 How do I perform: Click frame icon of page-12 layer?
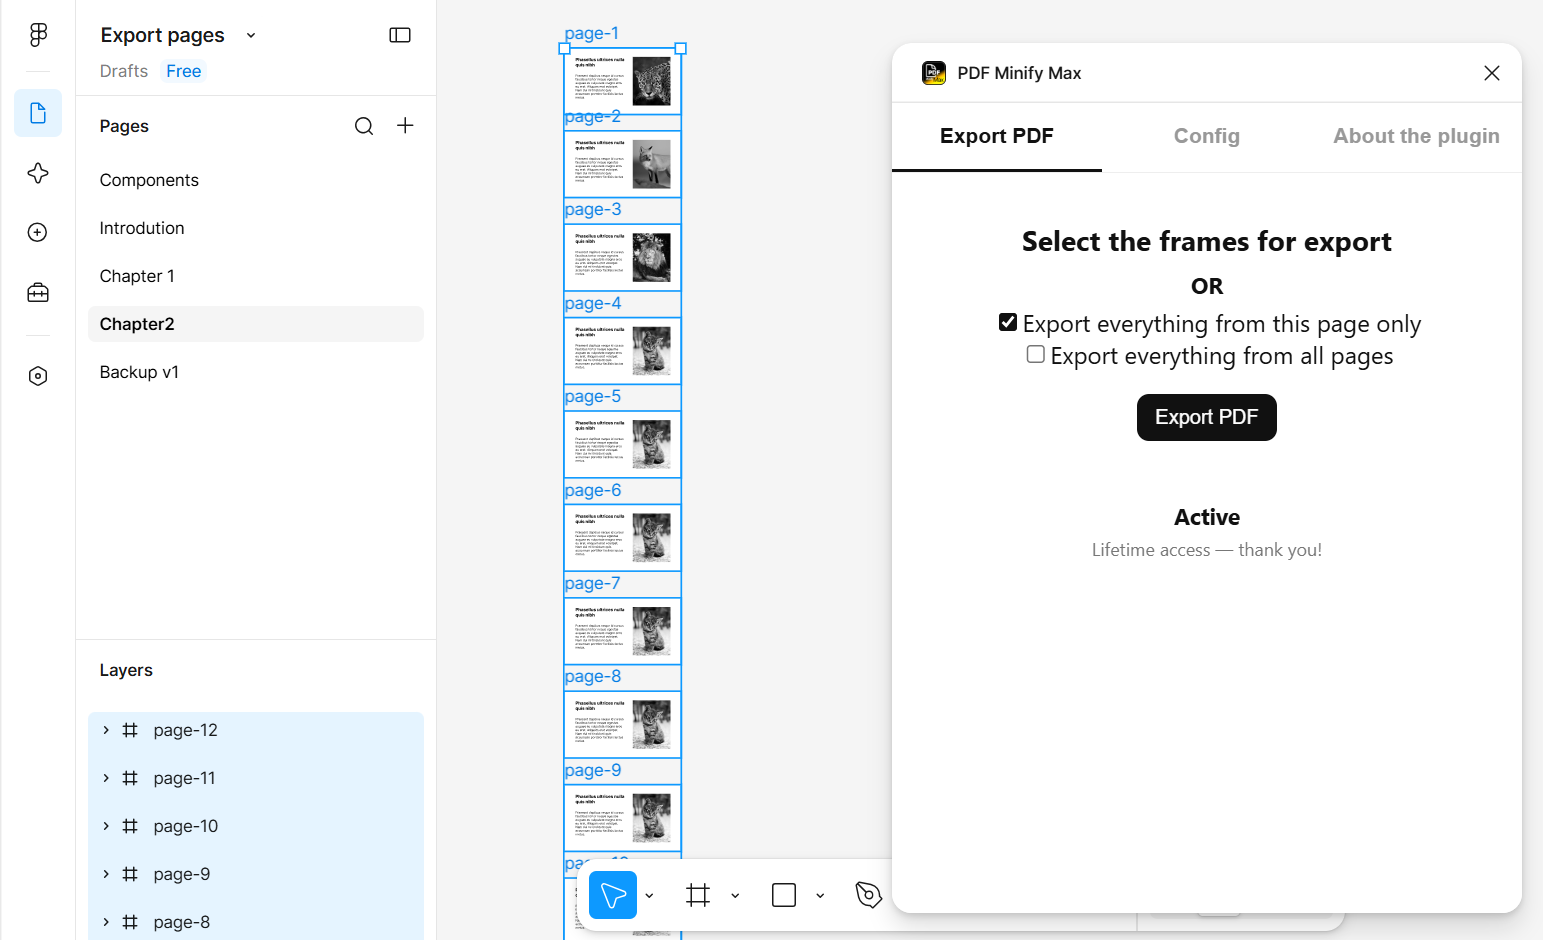coord(130,730)
